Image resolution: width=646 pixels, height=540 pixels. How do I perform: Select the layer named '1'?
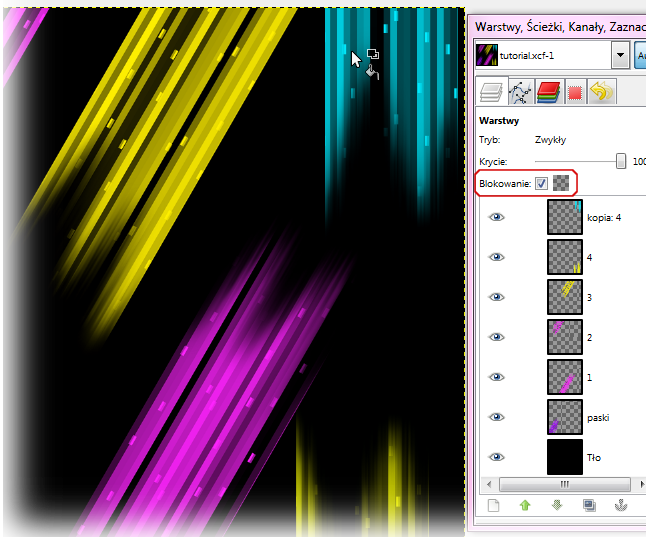pyautogui.click(x=590, y=377)
